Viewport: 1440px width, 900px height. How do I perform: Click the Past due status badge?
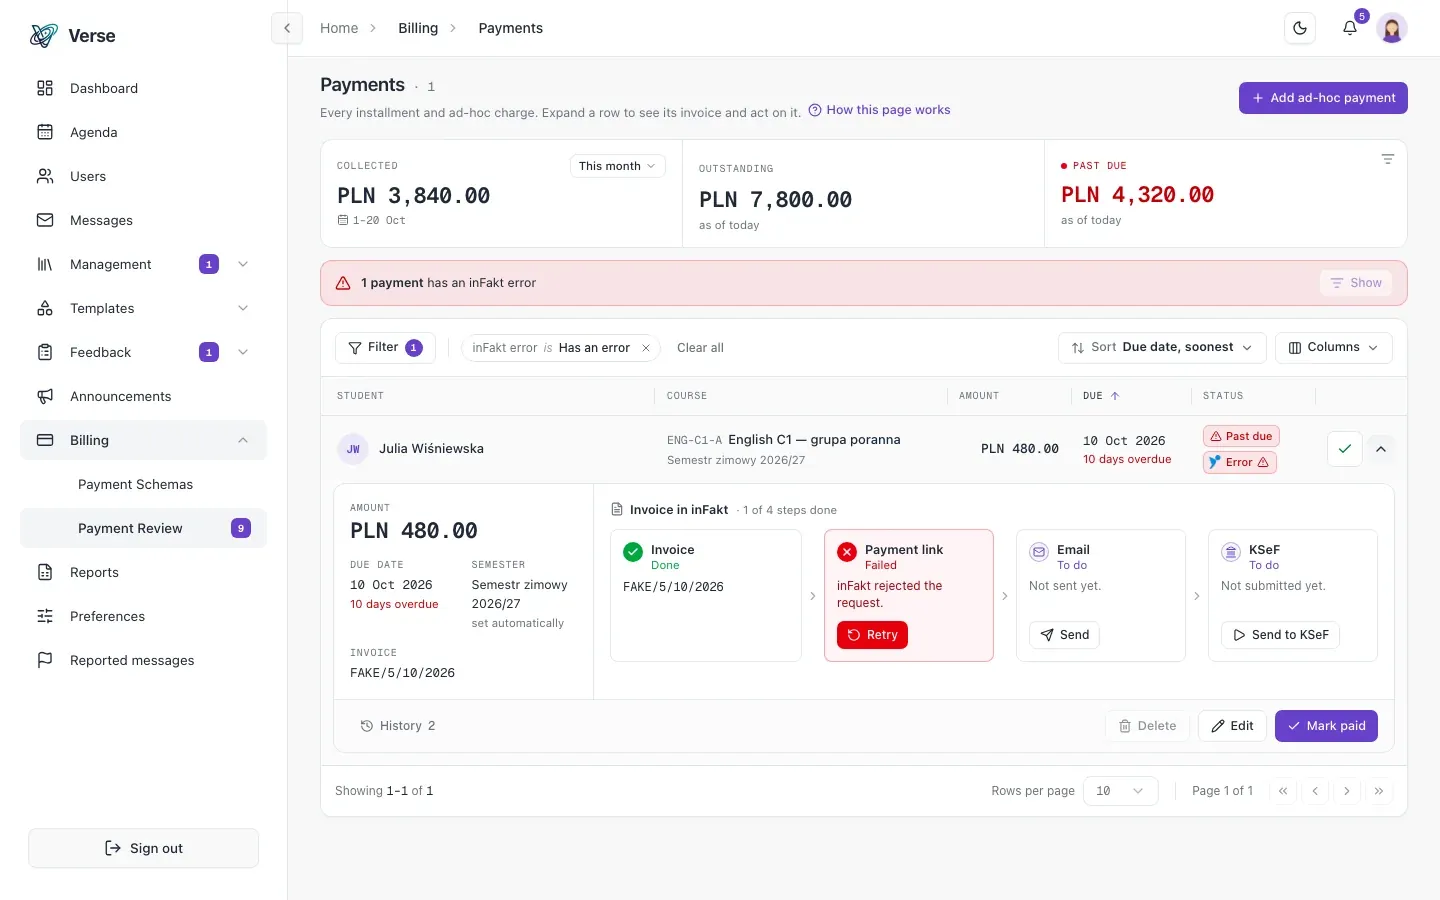(1241, 436)
